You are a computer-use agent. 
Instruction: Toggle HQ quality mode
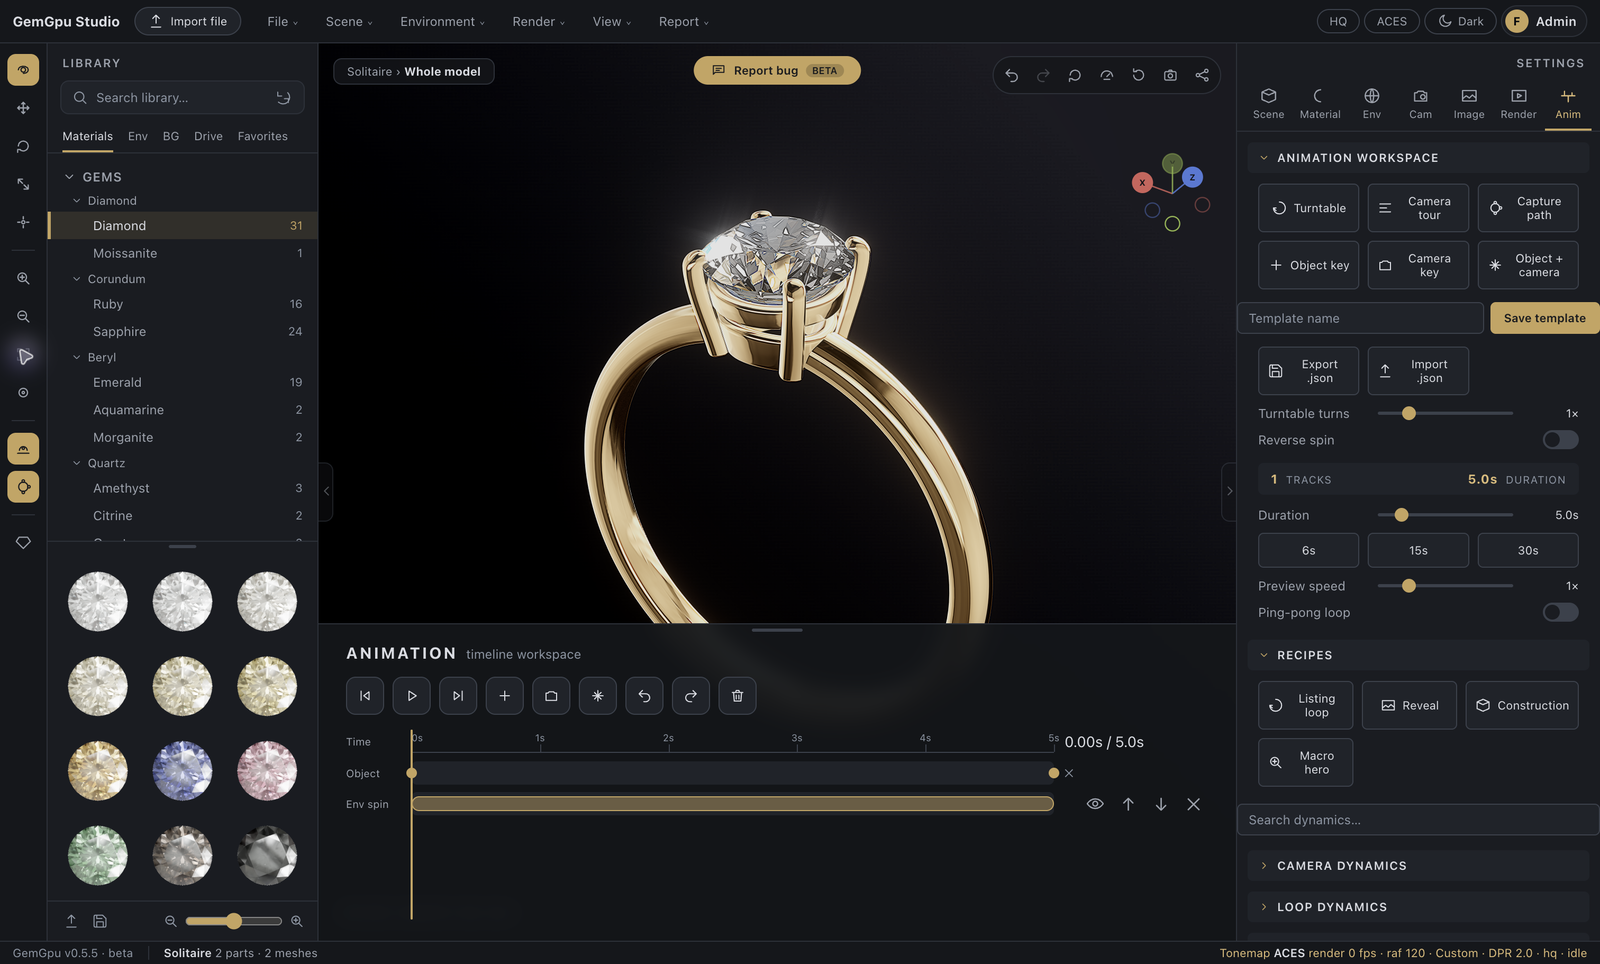pos(1338,21)
